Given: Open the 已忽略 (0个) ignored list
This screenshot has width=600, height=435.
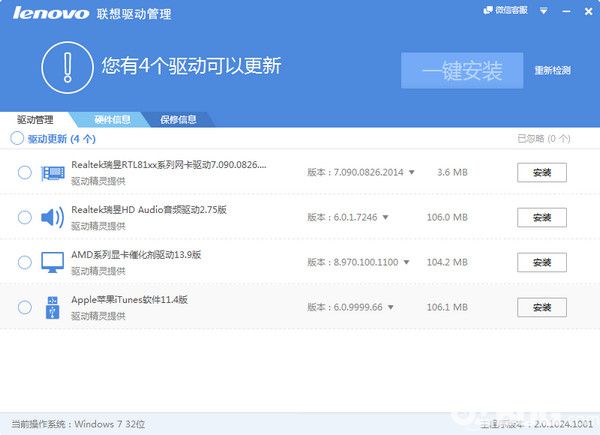Looking at the screenshot, I should (x=544, y=138).
